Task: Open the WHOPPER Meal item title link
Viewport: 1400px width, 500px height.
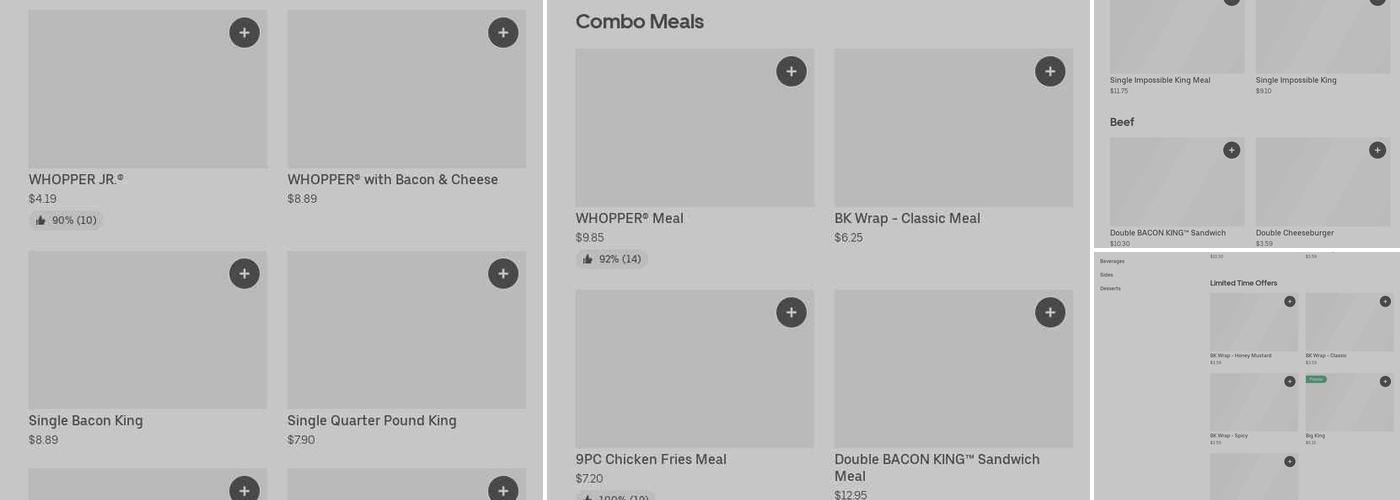Action: (x=629, y=218)
